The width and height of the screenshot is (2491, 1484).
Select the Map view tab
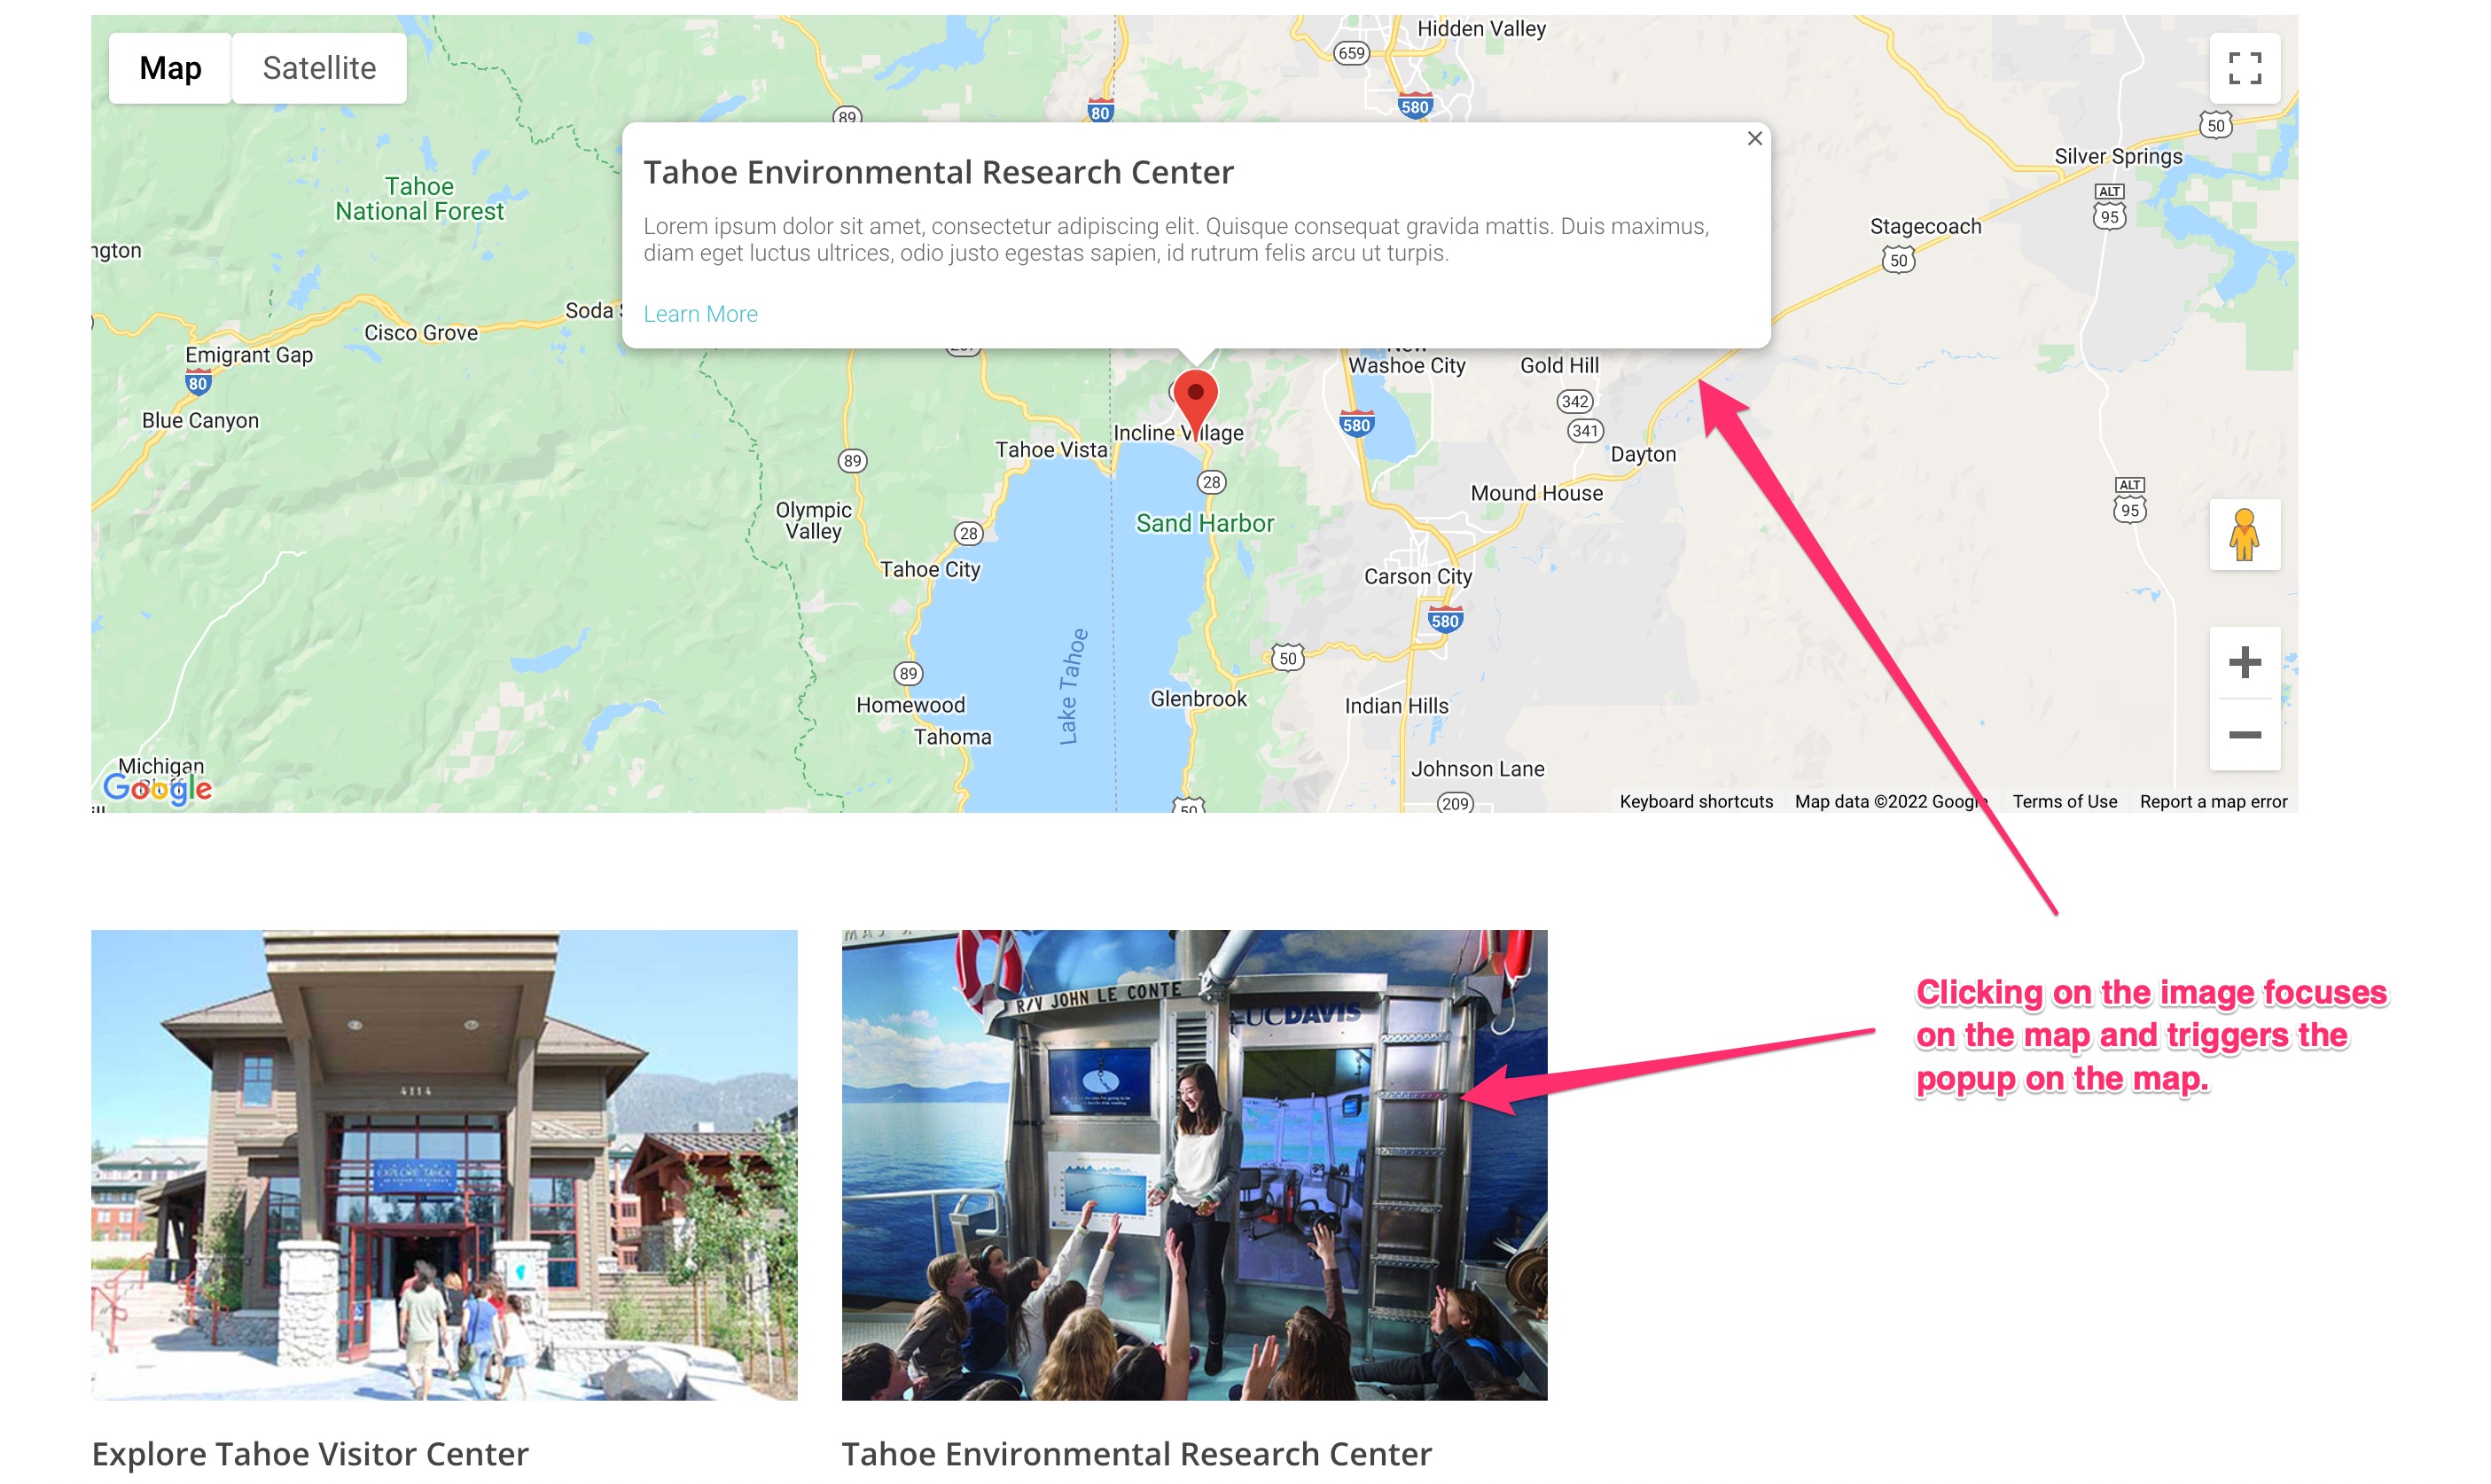170,68
